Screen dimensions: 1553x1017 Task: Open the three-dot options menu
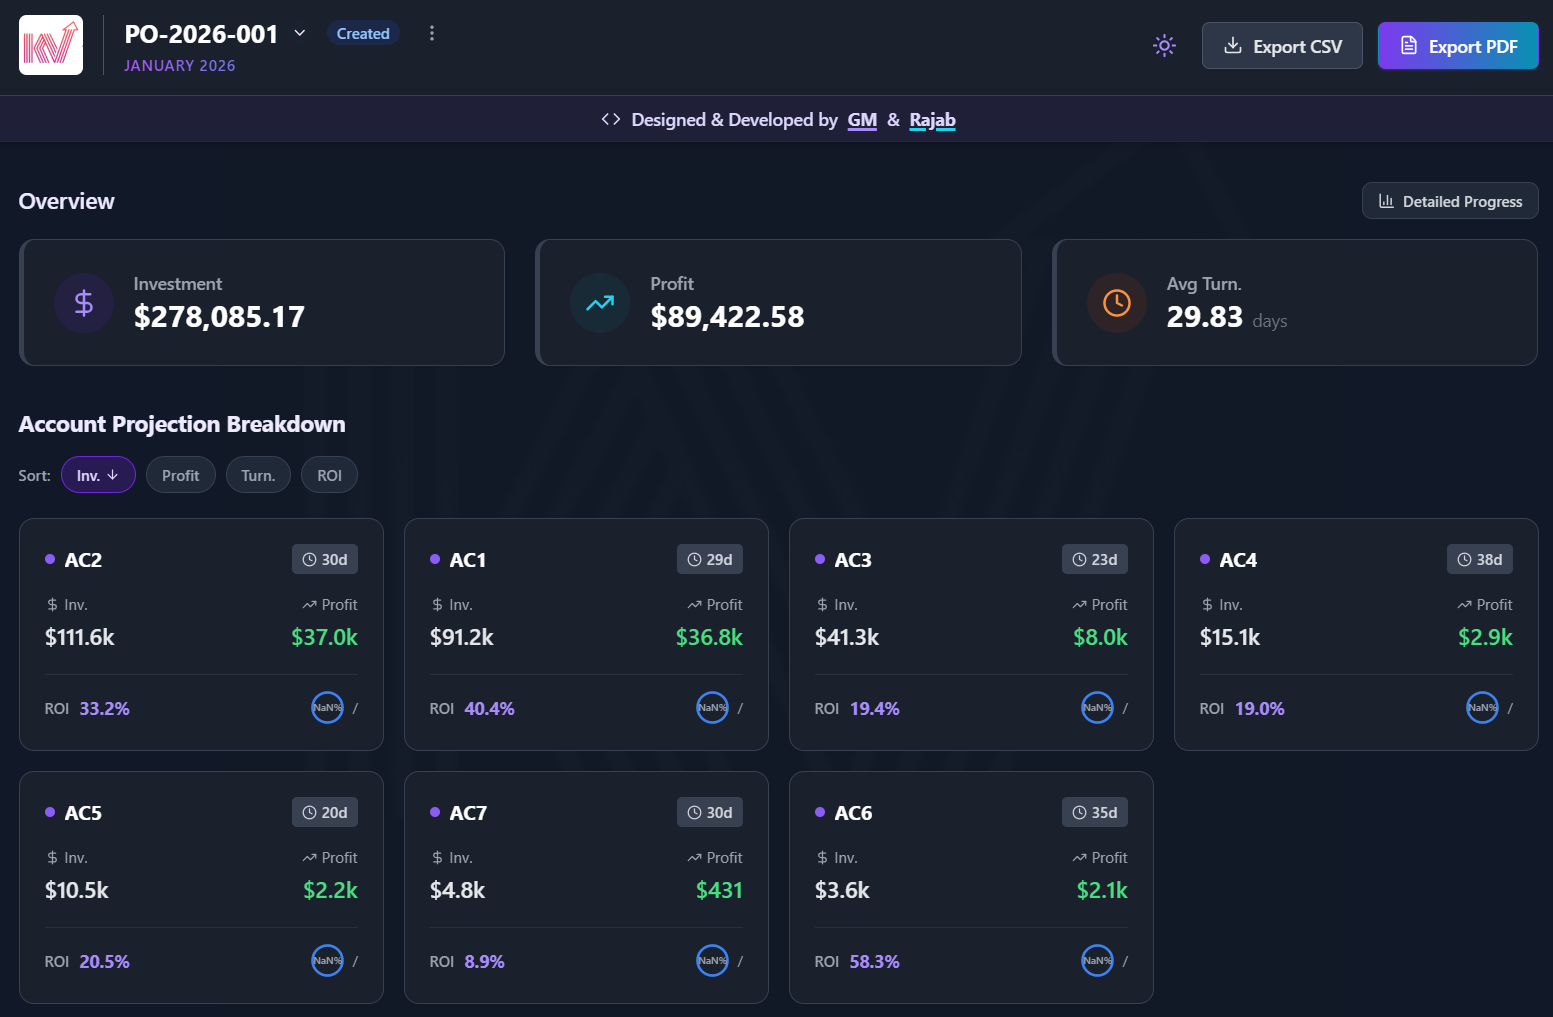point(432,33)
